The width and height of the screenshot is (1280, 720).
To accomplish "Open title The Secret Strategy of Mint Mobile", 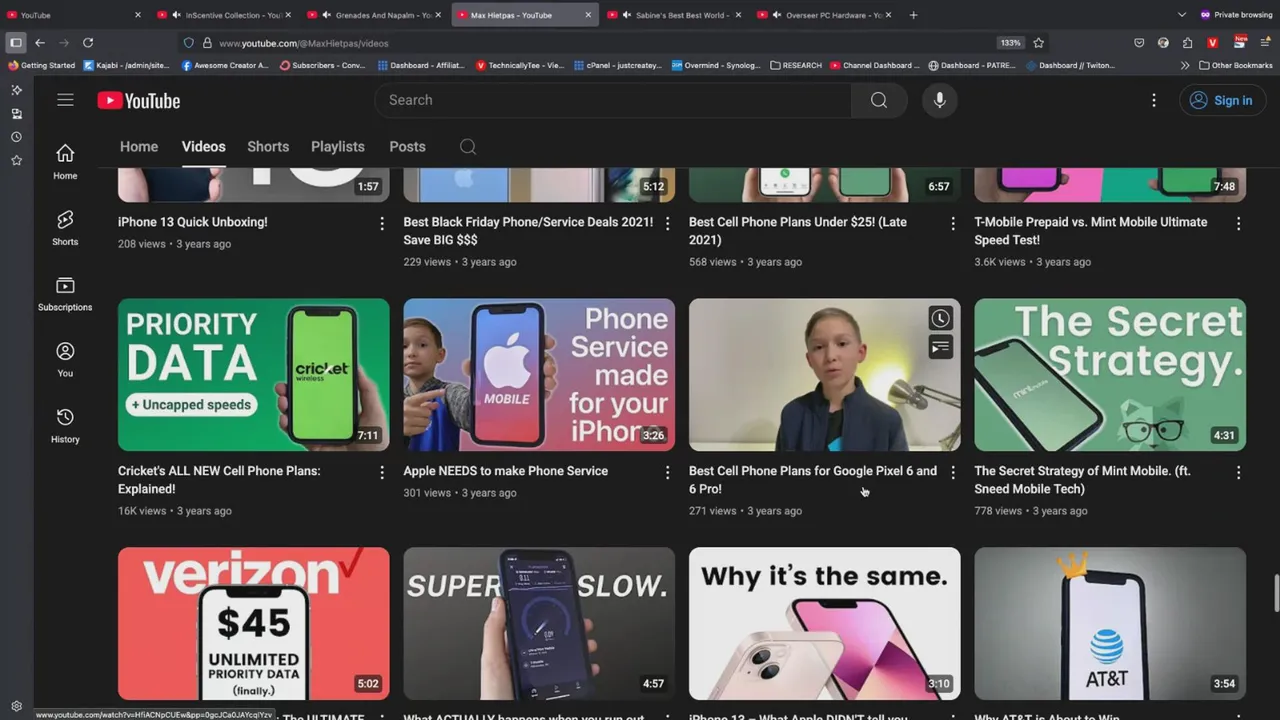I will pyautogui.click(x=1082, y=480).
